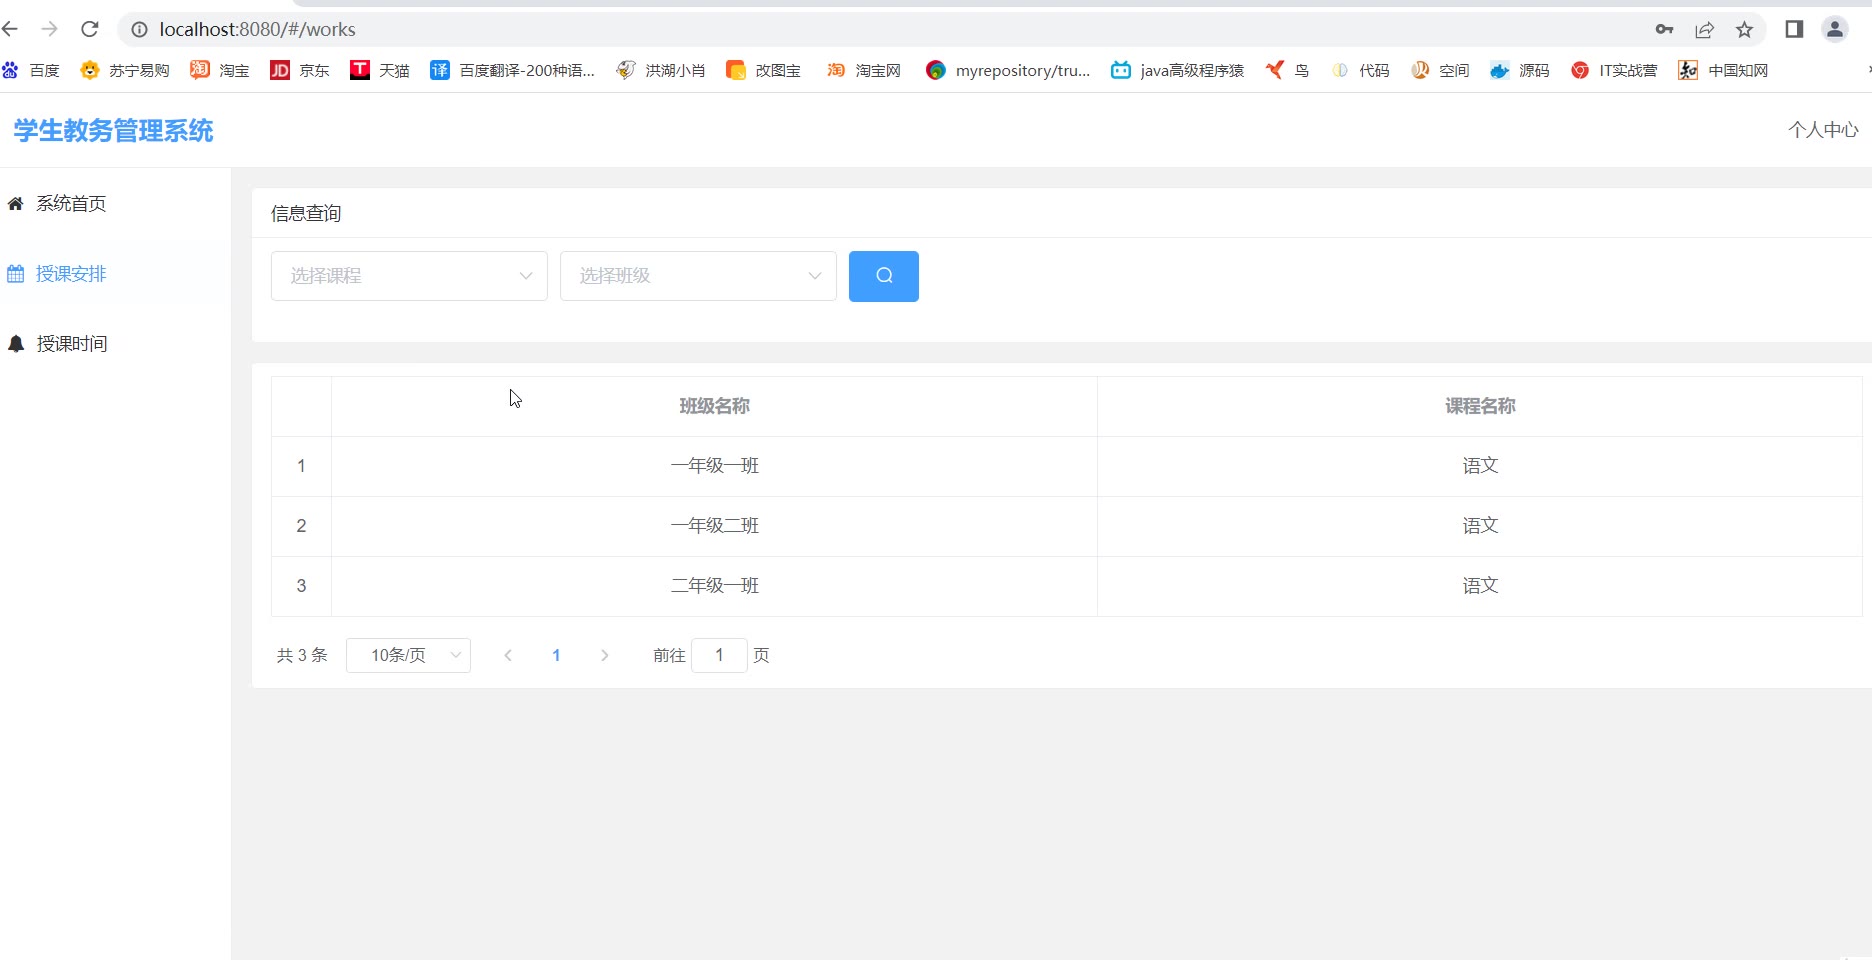This screenshot has height=960, width=1872.
Task: Click the 学生教务管理系统 title
Action: pos(113,131)
